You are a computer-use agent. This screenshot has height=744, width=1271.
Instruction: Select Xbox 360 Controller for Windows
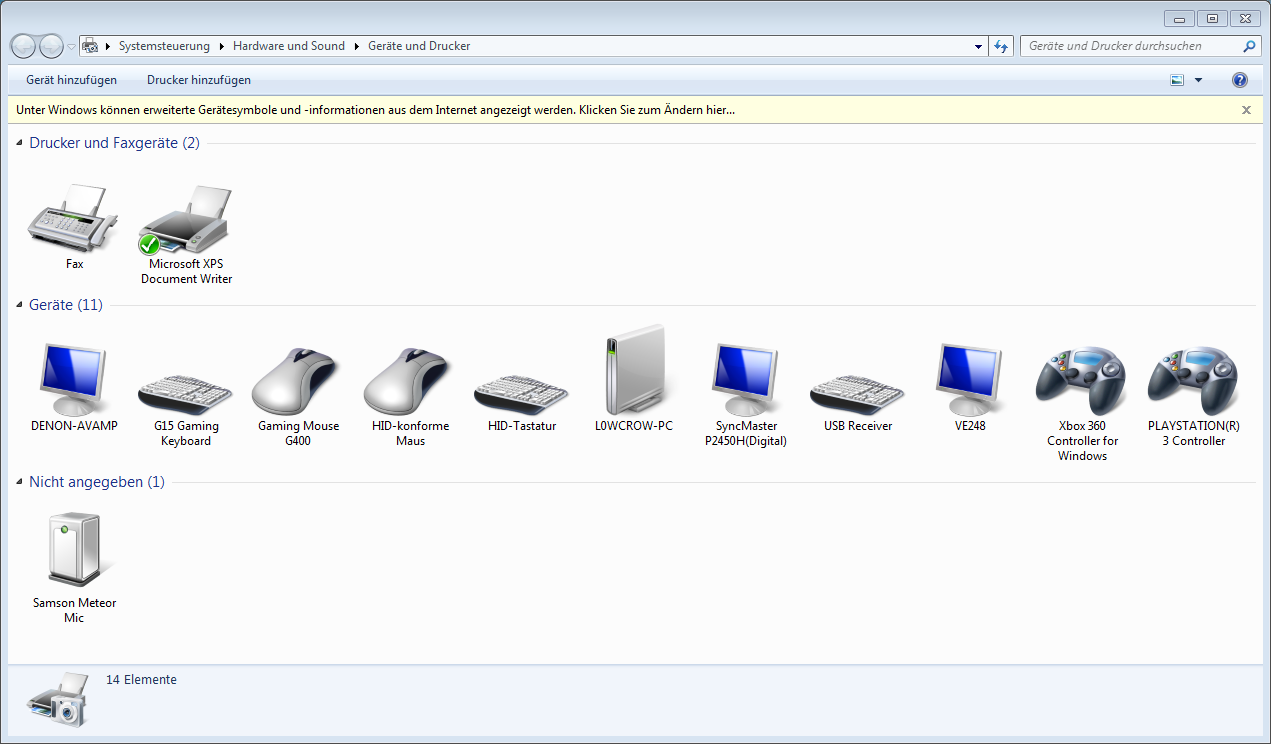pyautogui.click(x=1082, y=381)
